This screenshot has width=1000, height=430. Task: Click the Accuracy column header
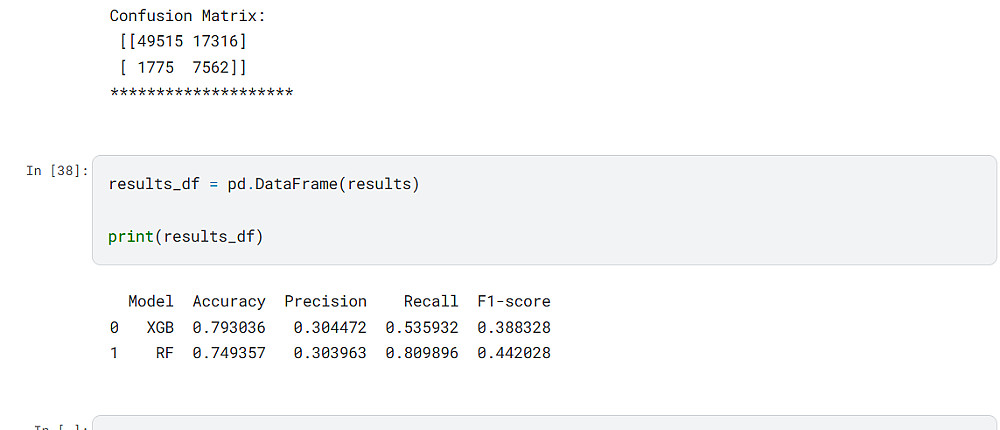pyautogui.click(x=229, y=301)
